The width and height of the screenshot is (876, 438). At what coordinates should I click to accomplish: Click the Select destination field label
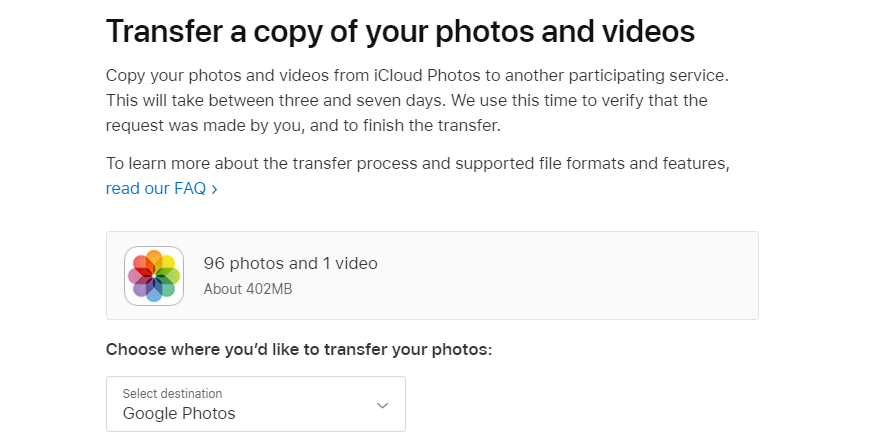172,393
